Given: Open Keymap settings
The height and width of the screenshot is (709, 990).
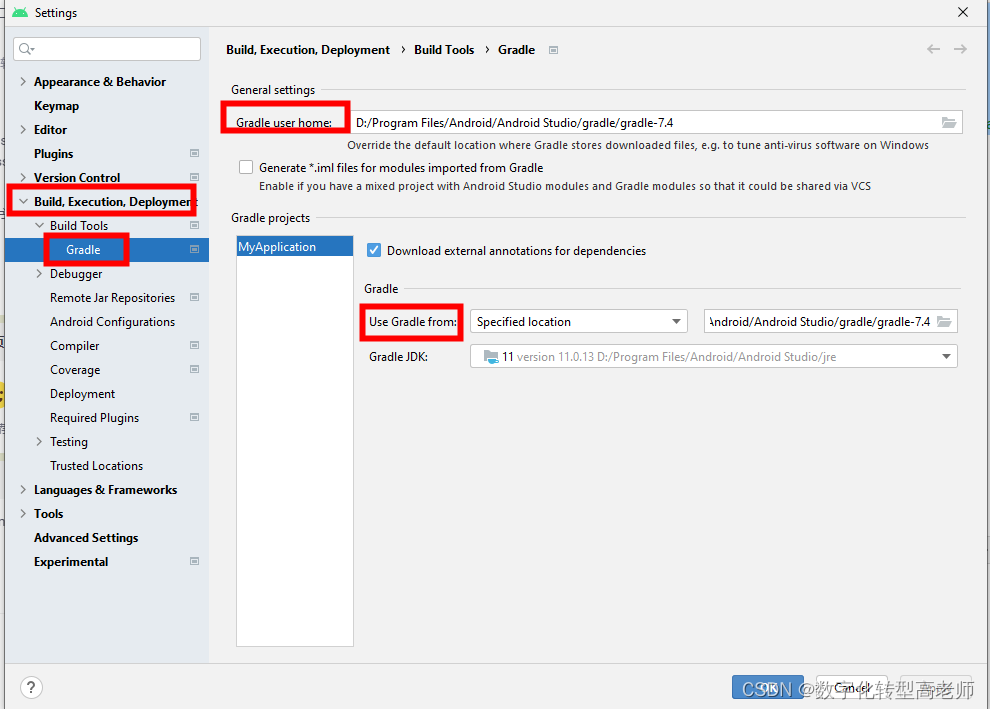Looking at the screenshot, I should coord(56,105).
